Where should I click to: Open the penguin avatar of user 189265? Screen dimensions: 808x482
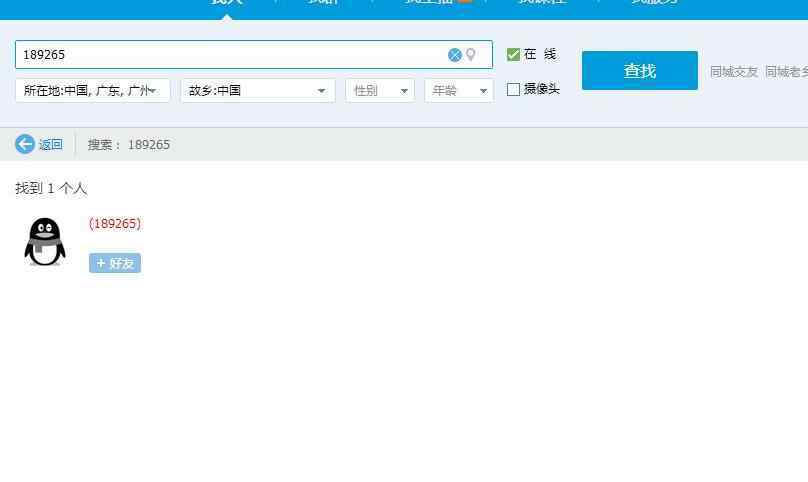click(45, 241)
